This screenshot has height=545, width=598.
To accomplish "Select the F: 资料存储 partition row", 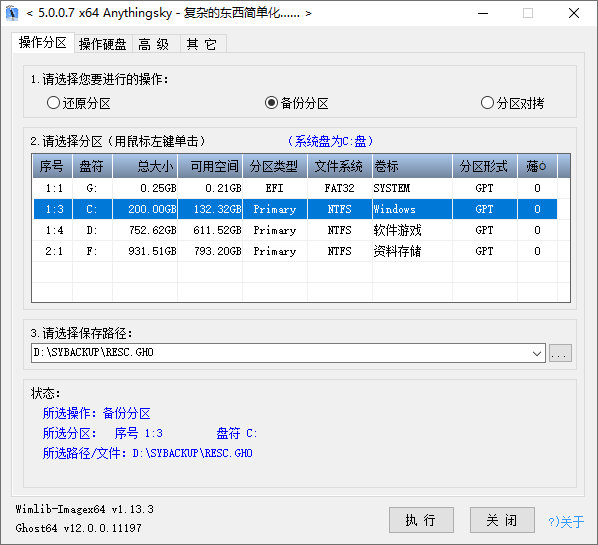I will [x=295, y=251].
